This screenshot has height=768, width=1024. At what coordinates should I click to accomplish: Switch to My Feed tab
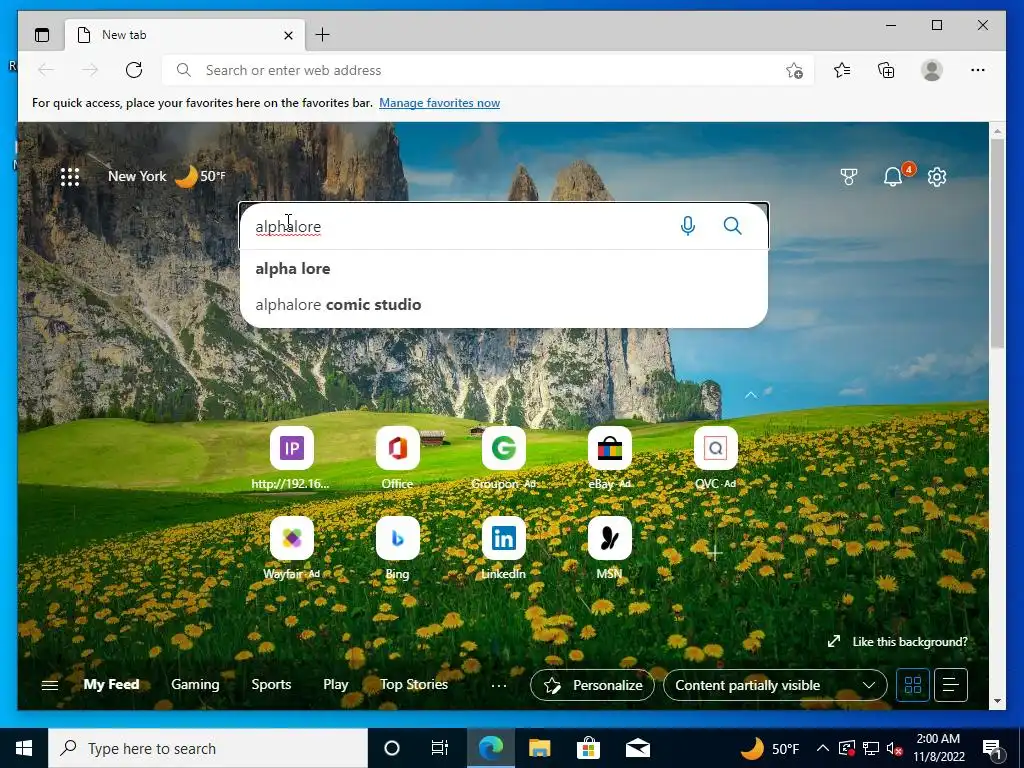[x=111, y=684]
